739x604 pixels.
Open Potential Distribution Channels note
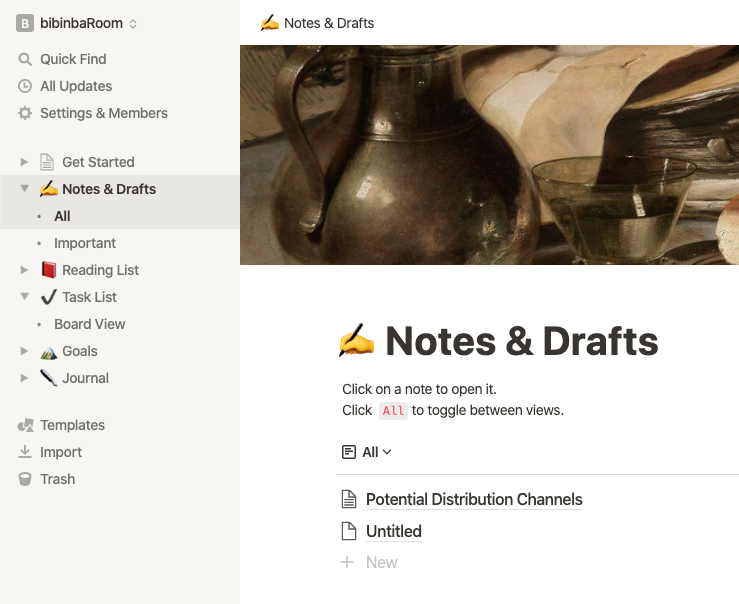pyautogui.click(x=474, y=499)
